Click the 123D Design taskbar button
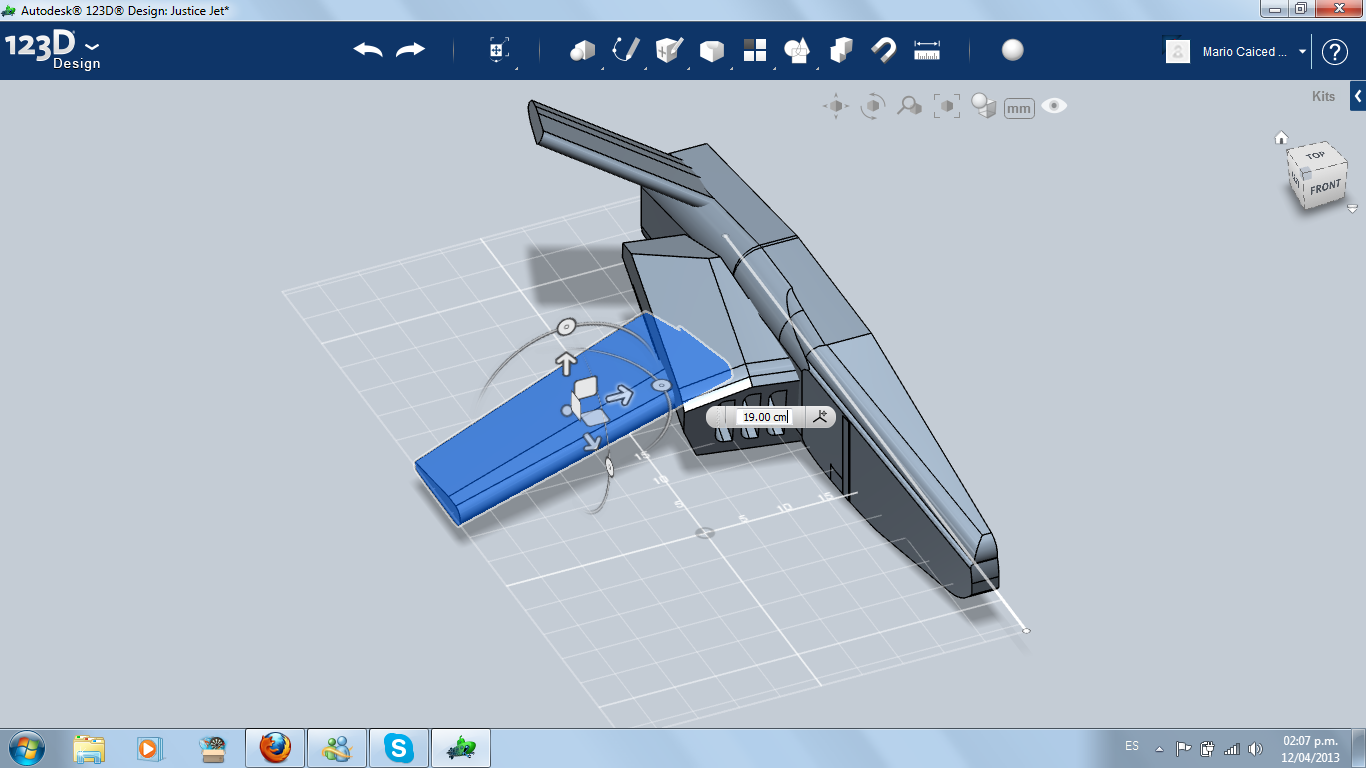The width and height of the screenshot is (1366, 768). [x=462, y=748]
